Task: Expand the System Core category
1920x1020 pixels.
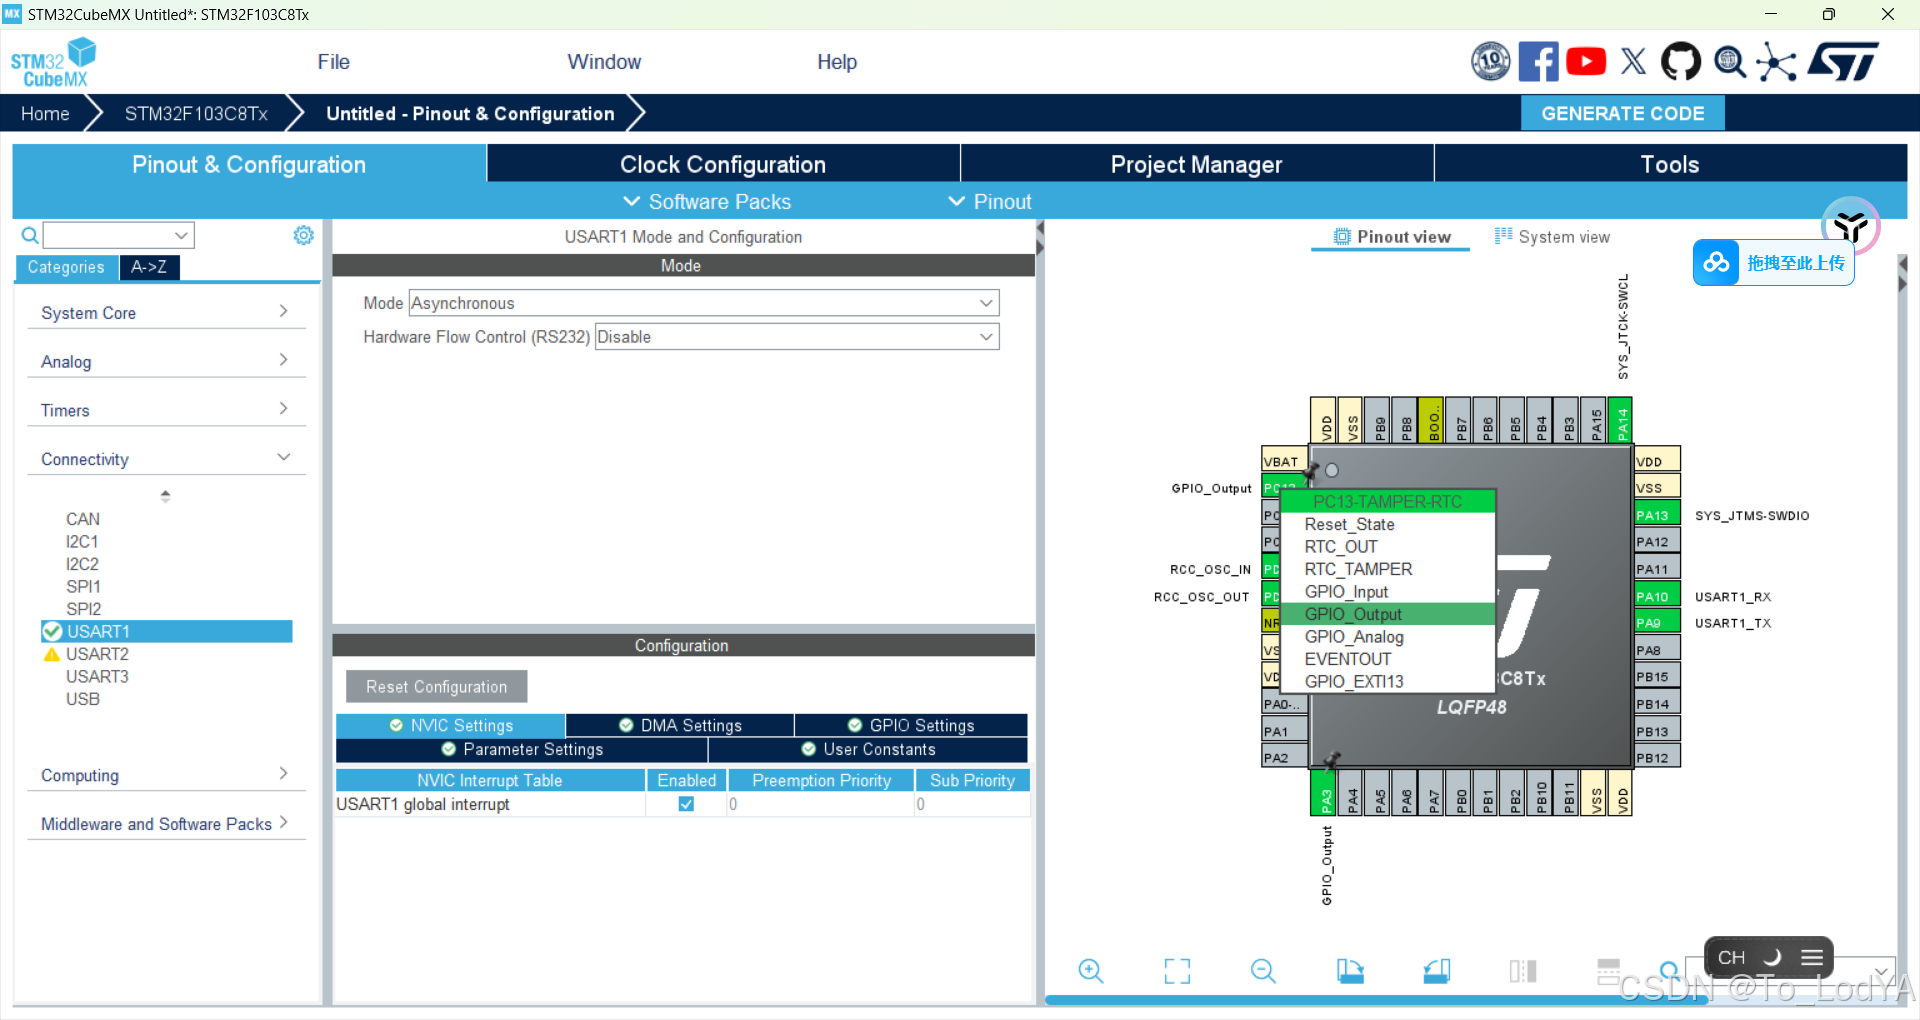Action: tap(166, 313)
